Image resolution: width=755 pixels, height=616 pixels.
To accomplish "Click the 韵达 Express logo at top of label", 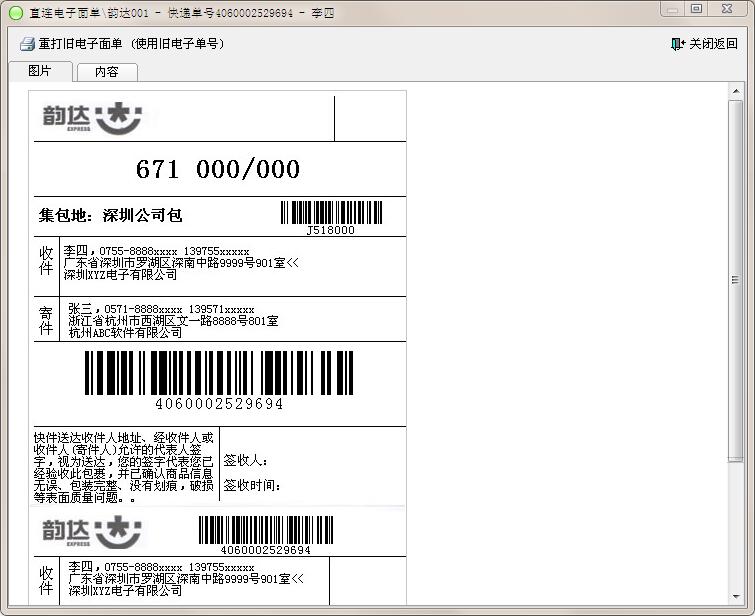I will 92,116.
